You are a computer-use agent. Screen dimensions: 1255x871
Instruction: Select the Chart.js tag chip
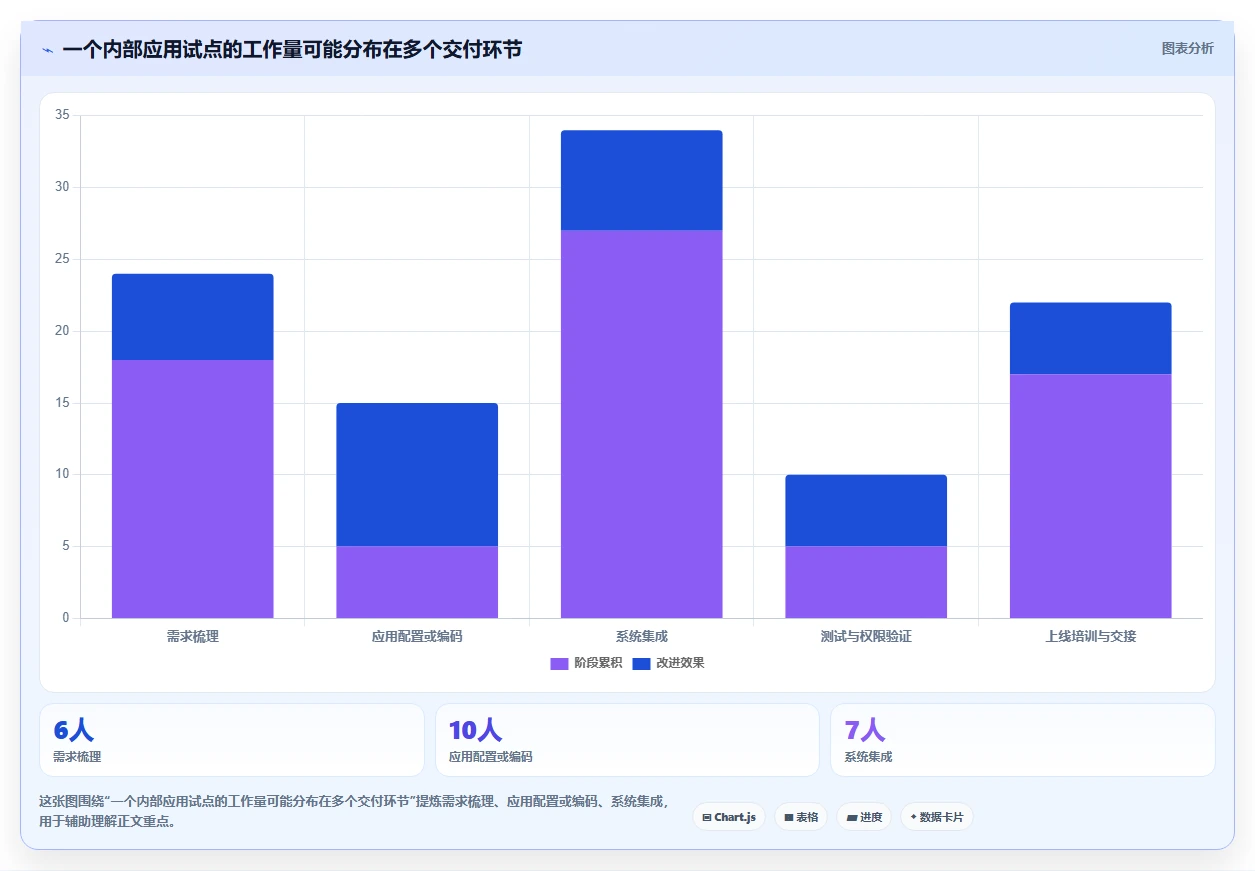pyautogui.click(x=729, y=817)
